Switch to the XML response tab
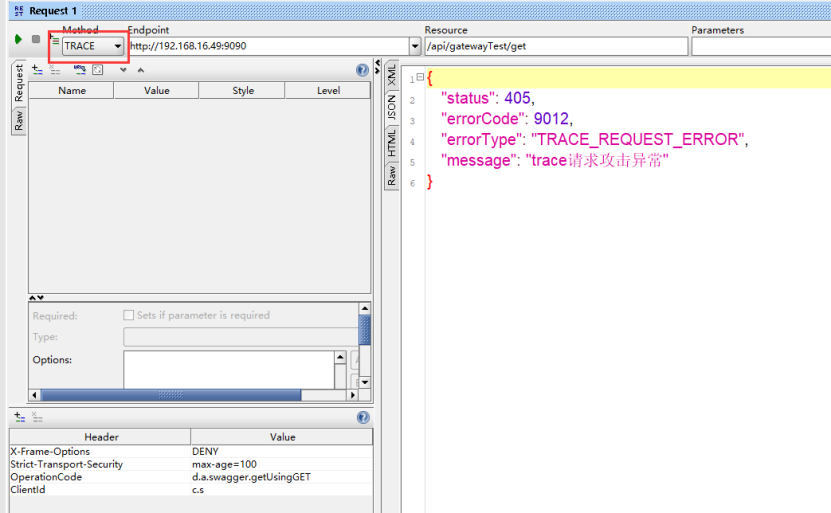831x513 pixels. pos(392,76)
